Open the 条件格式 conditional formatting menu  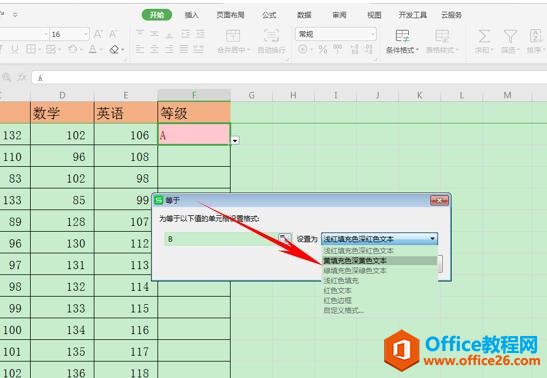(402, 41)
